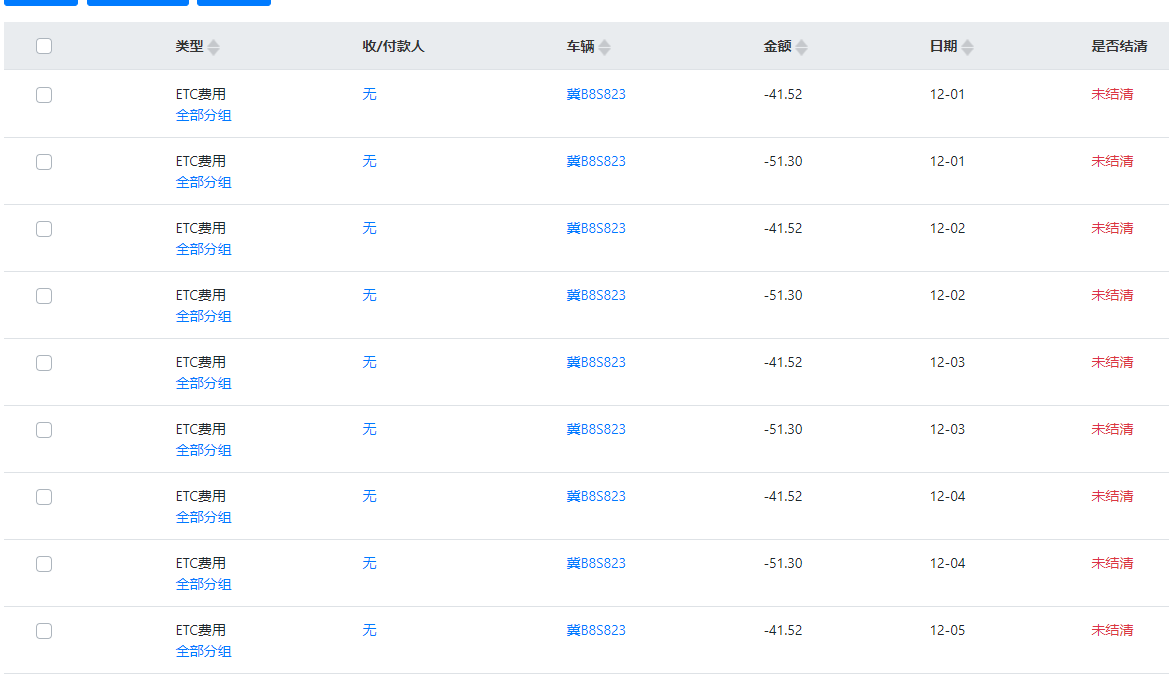Click 未结清 status in the 12-03 -41.52 row
This screenshot has height=674, width=1169.
(1112, 362)
